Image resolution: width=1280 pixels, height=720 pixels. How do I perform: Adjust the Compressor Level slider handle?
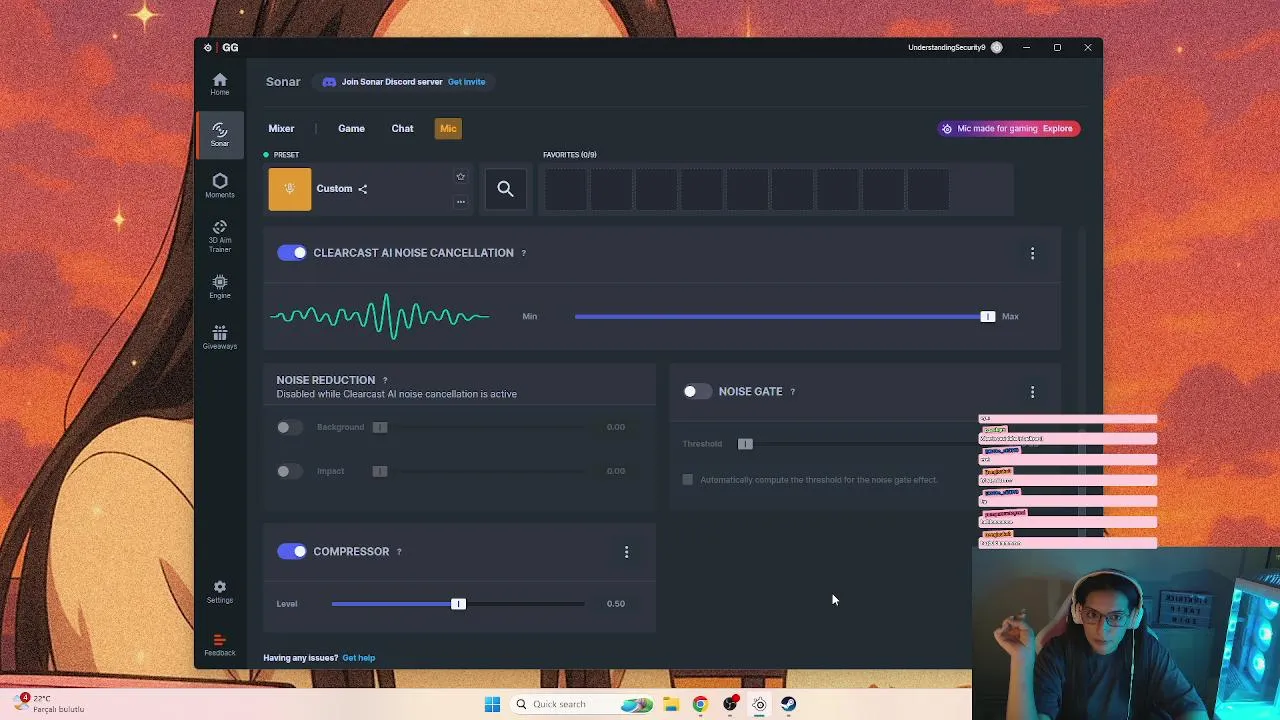[x=458, y=604]
